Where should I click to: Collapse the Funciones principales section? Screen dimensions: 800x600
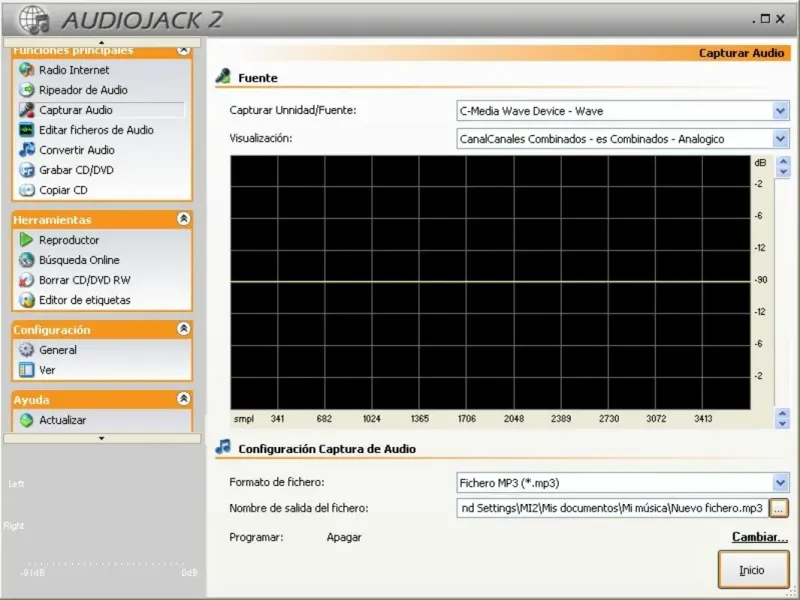click(184, 50)
